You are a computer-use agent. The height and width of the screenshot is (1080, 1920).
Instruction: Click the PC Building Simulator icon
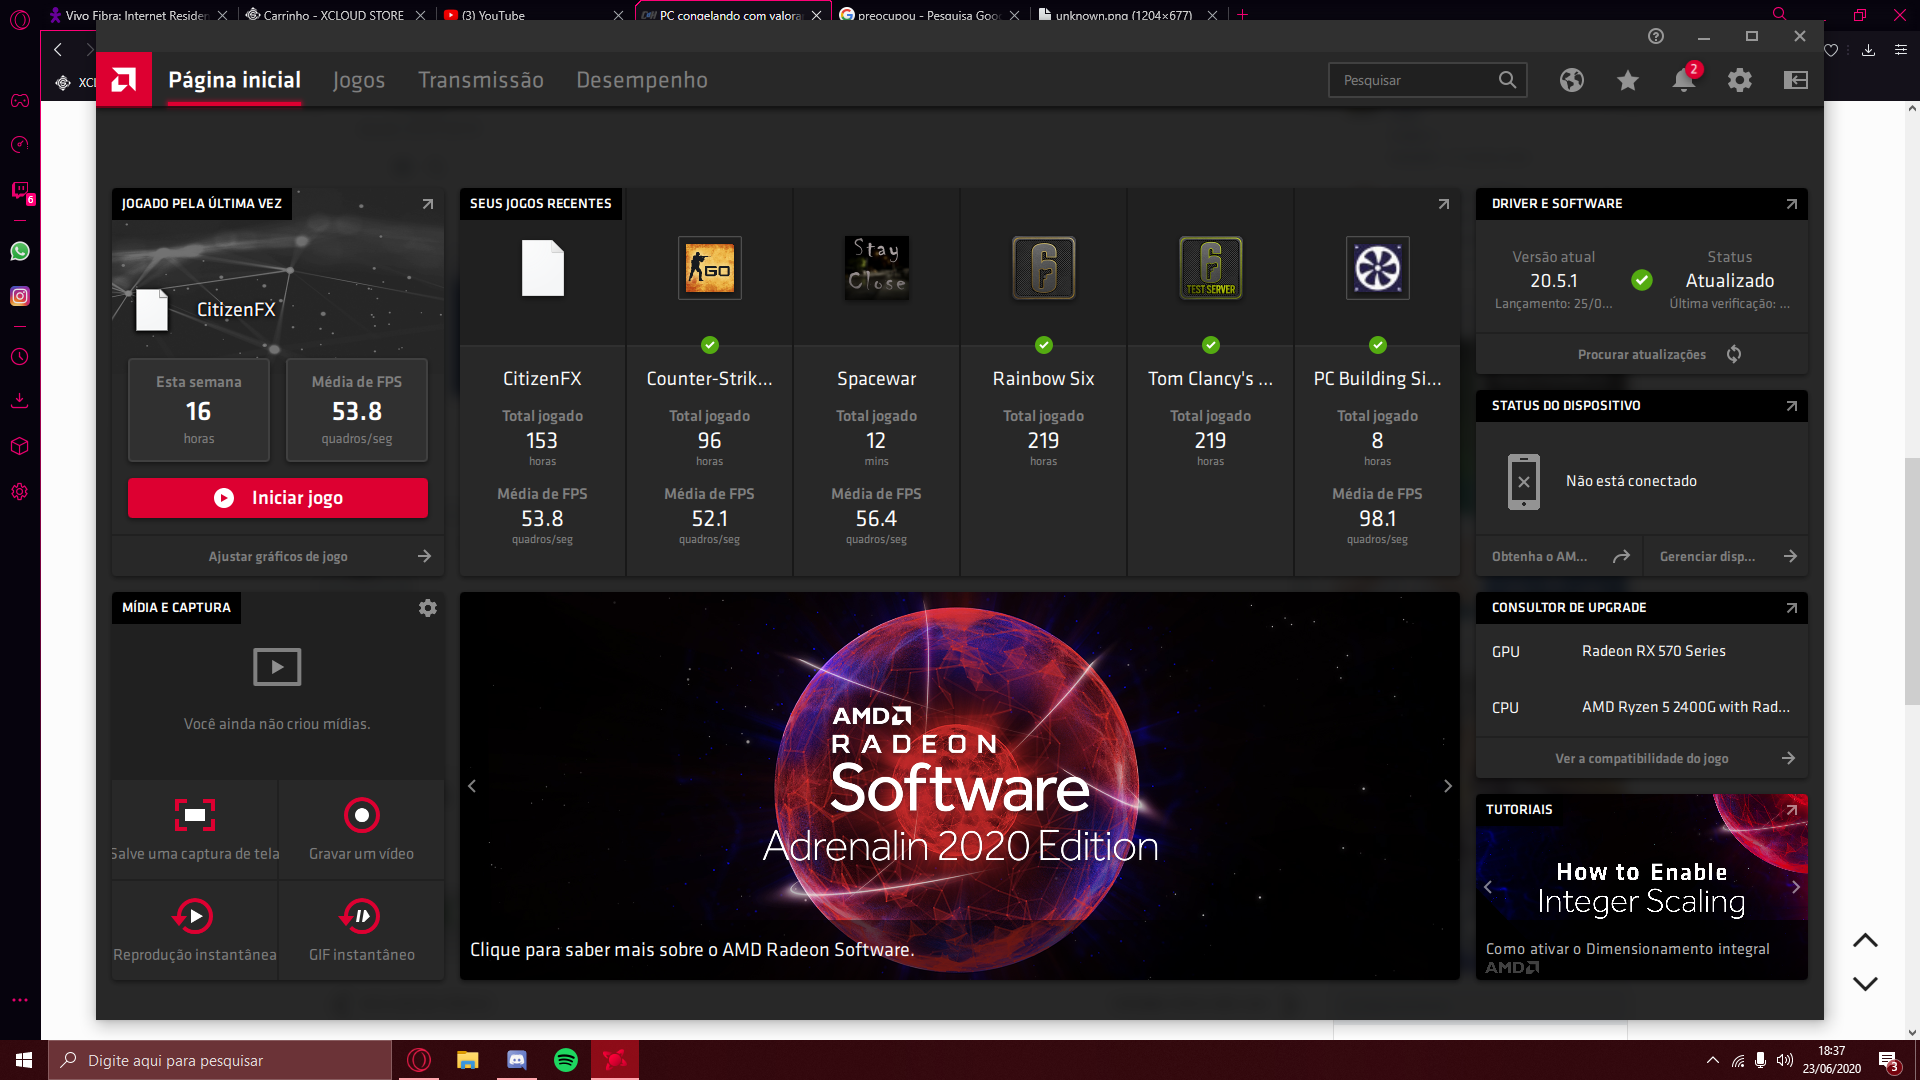pyautogui.click(x=1378, y=268)
